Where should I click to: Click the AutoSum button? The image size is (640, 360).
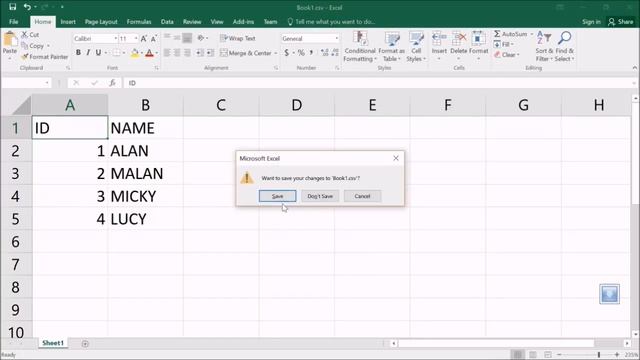tap(510, 34)
